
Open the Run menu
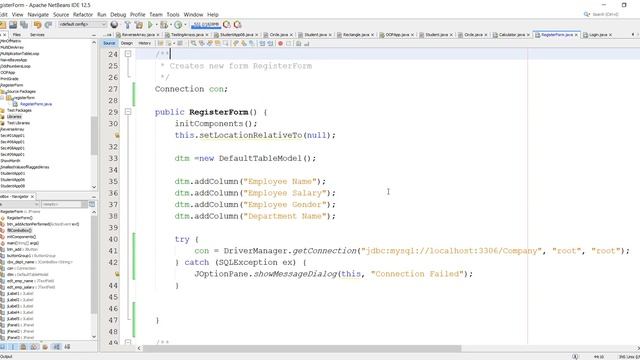coord(102,14)
